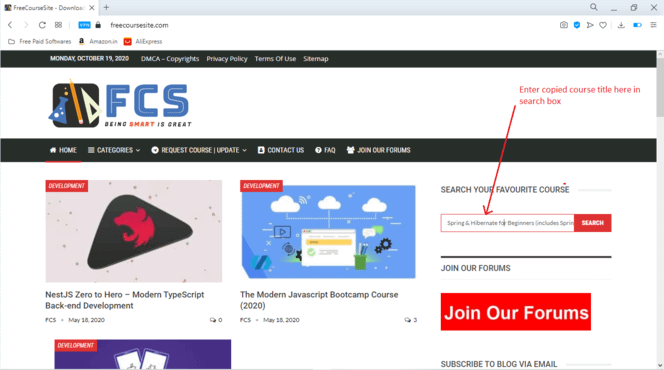Click the course search input box
The width and height of the screenshot is (664, 370).
point(507,223)
